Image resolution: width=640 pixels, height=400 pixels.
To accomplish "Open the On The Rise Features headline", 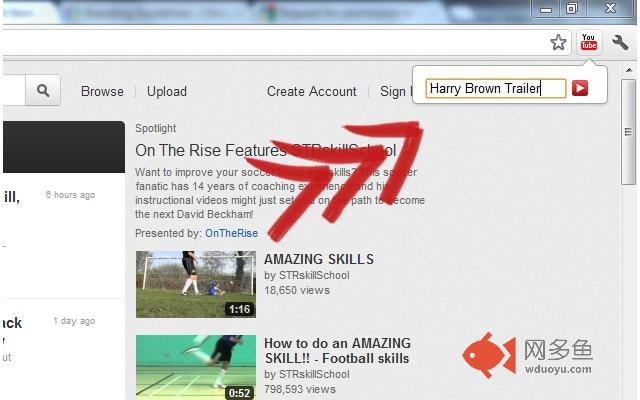I will point(266,150).
